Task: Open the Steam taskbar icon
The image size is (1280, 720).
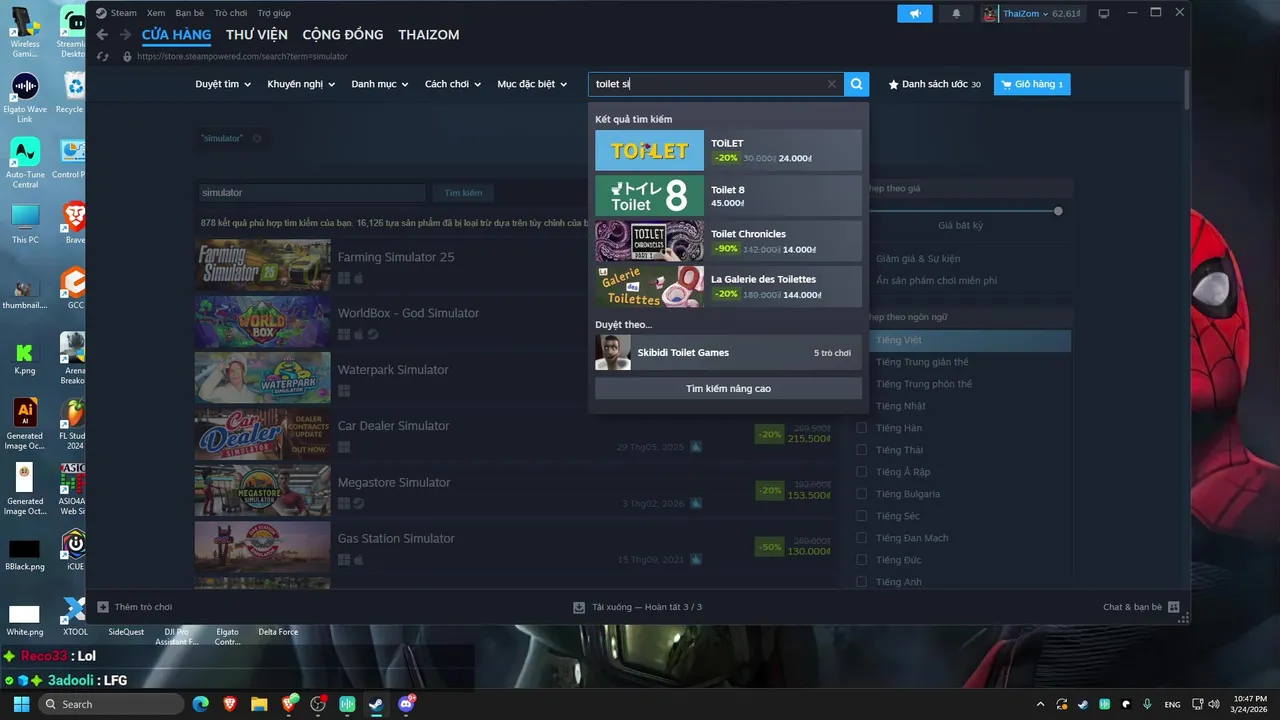Action: click(x=376, y=704)
